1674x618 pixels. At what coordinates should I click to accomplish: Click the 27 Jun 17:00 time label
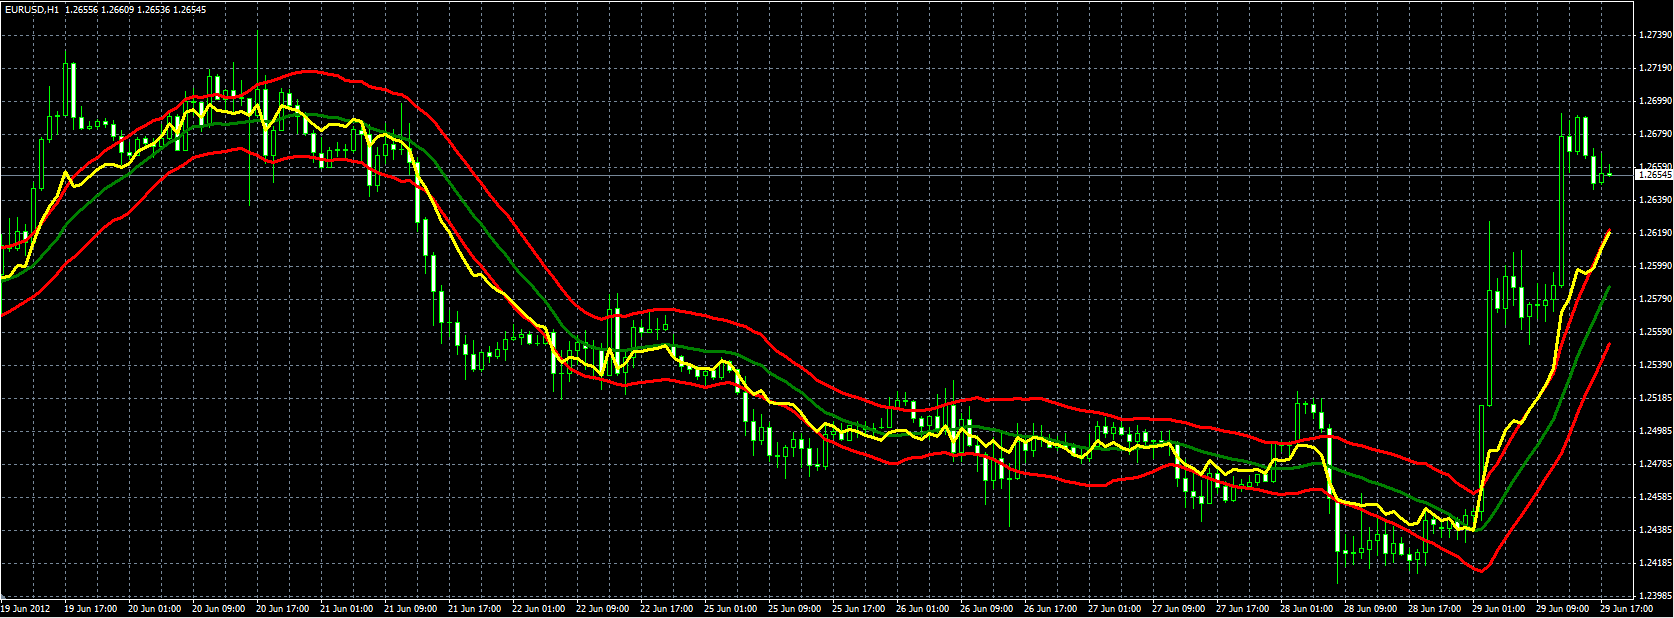(1242, 608)
